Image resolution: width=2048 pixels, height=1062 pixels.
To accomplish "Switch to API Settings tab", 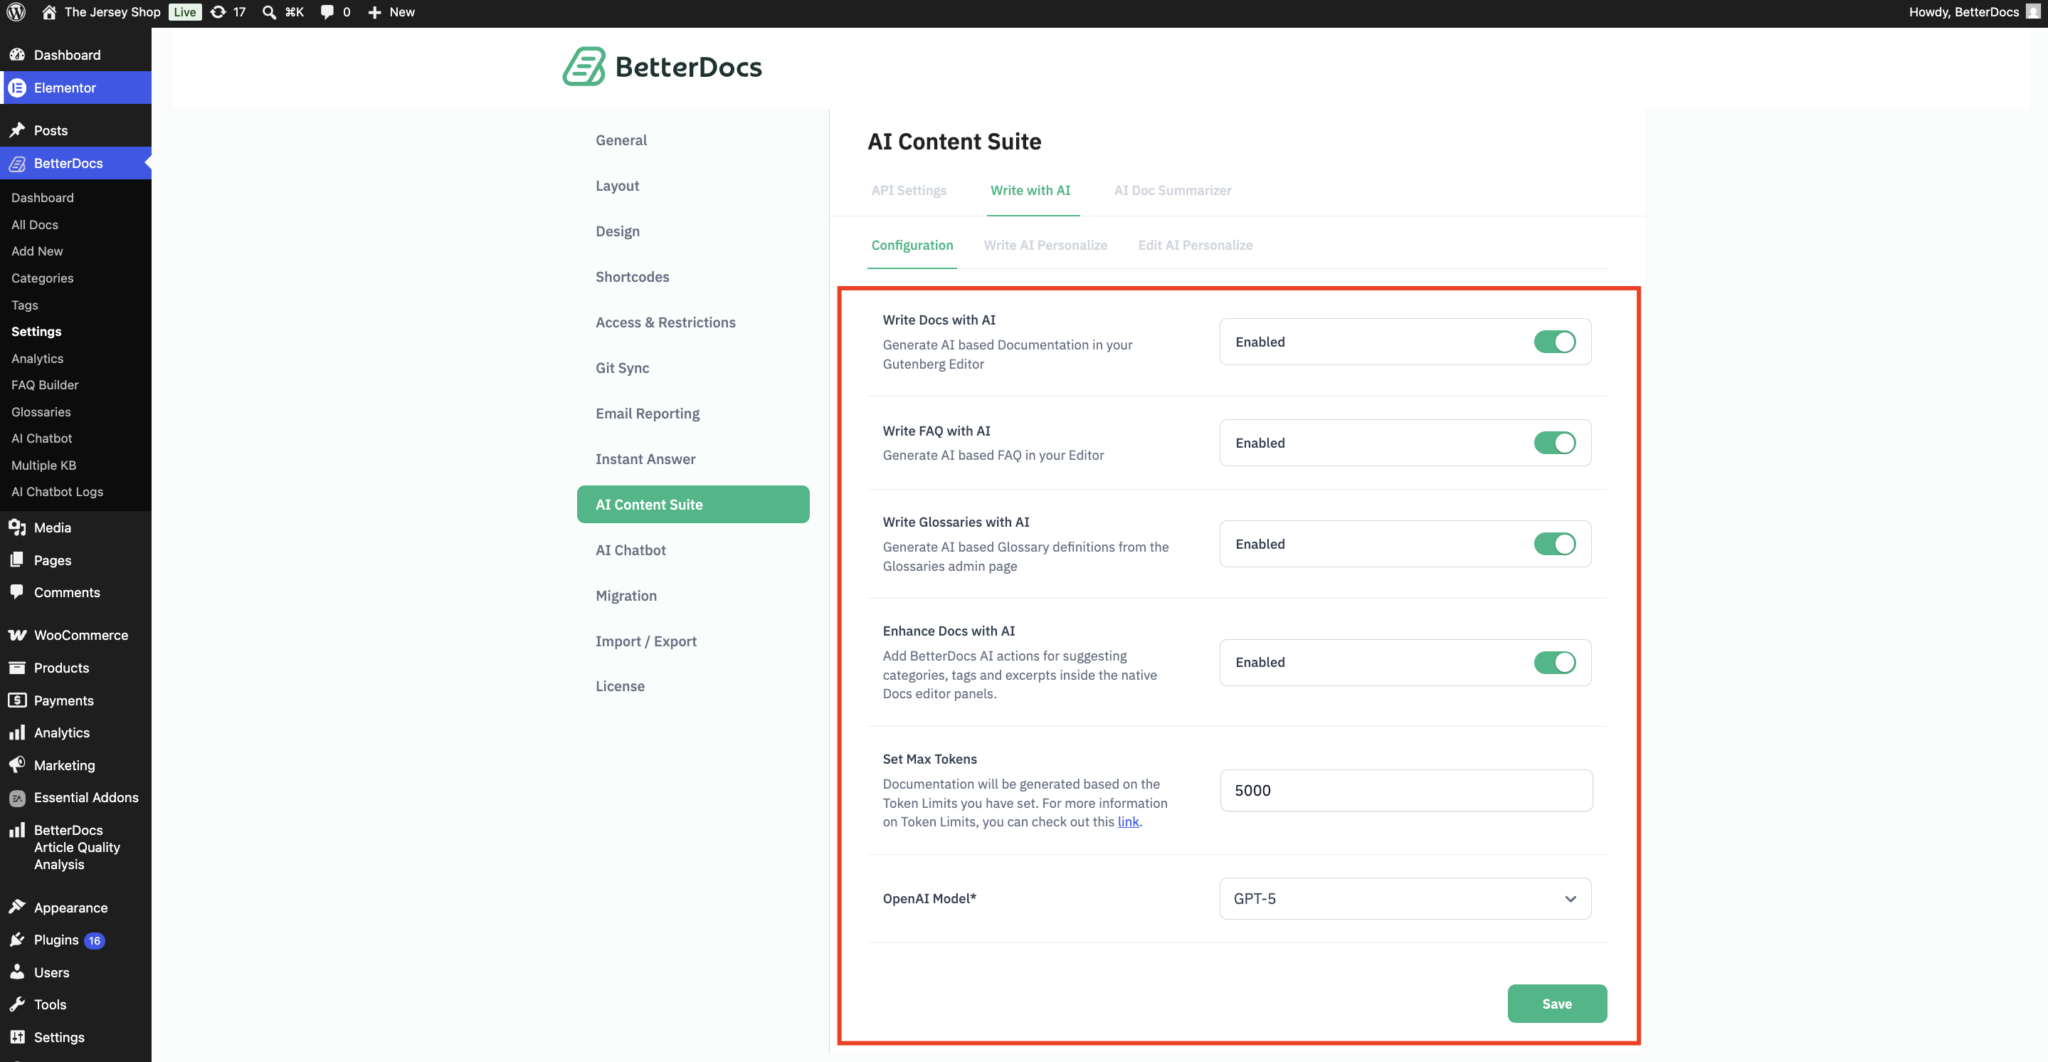I will [x=909, y=190].
